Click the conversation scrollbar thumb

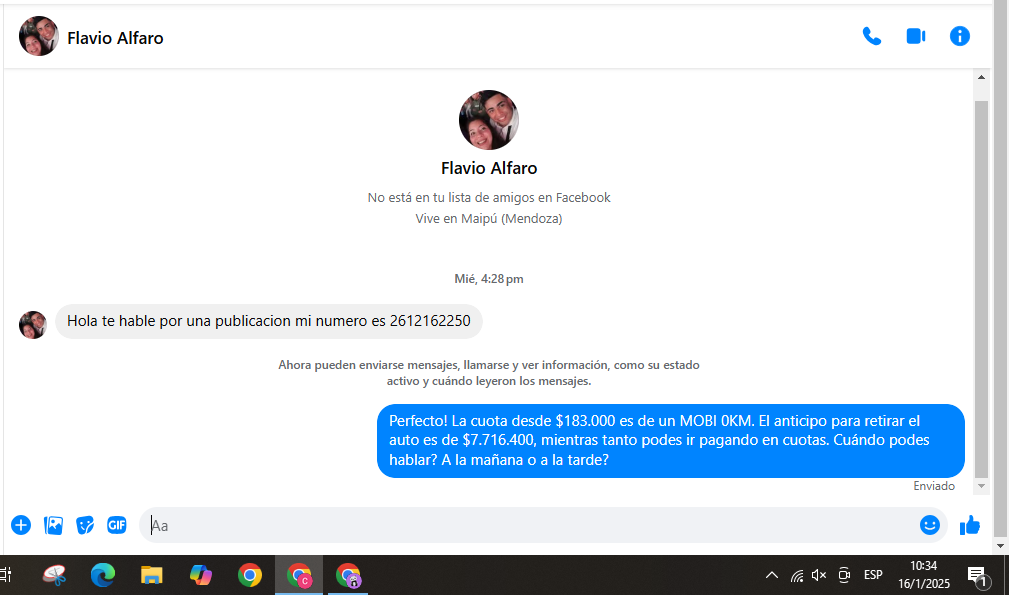pyautogui.click(x=981, y=289)
